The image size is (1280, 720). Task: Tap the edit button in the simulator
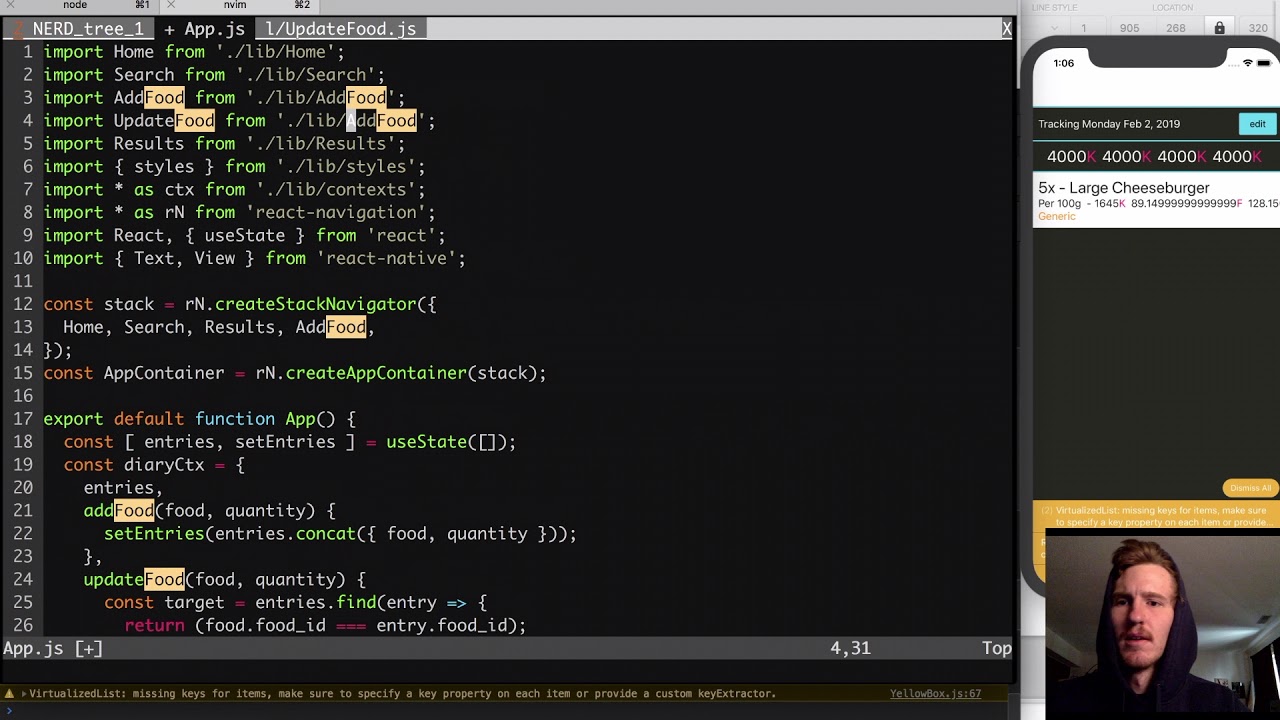click(x=1257, y=124)
